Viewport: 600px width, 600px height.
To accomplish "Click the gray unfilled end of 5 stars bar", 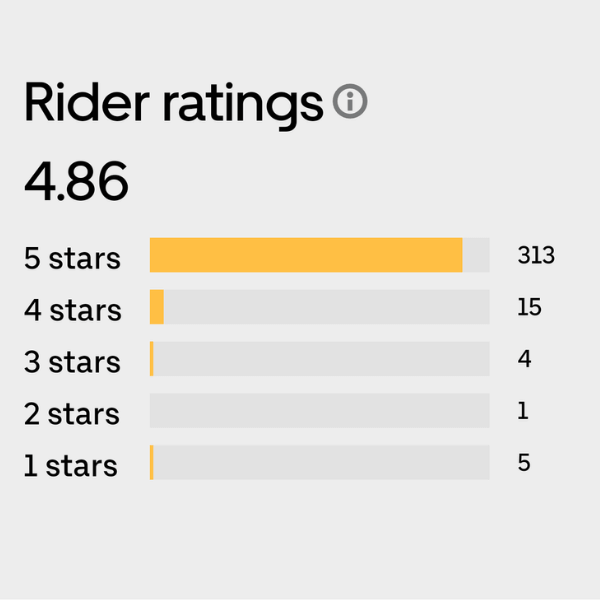I will click(x=476, y=255).
